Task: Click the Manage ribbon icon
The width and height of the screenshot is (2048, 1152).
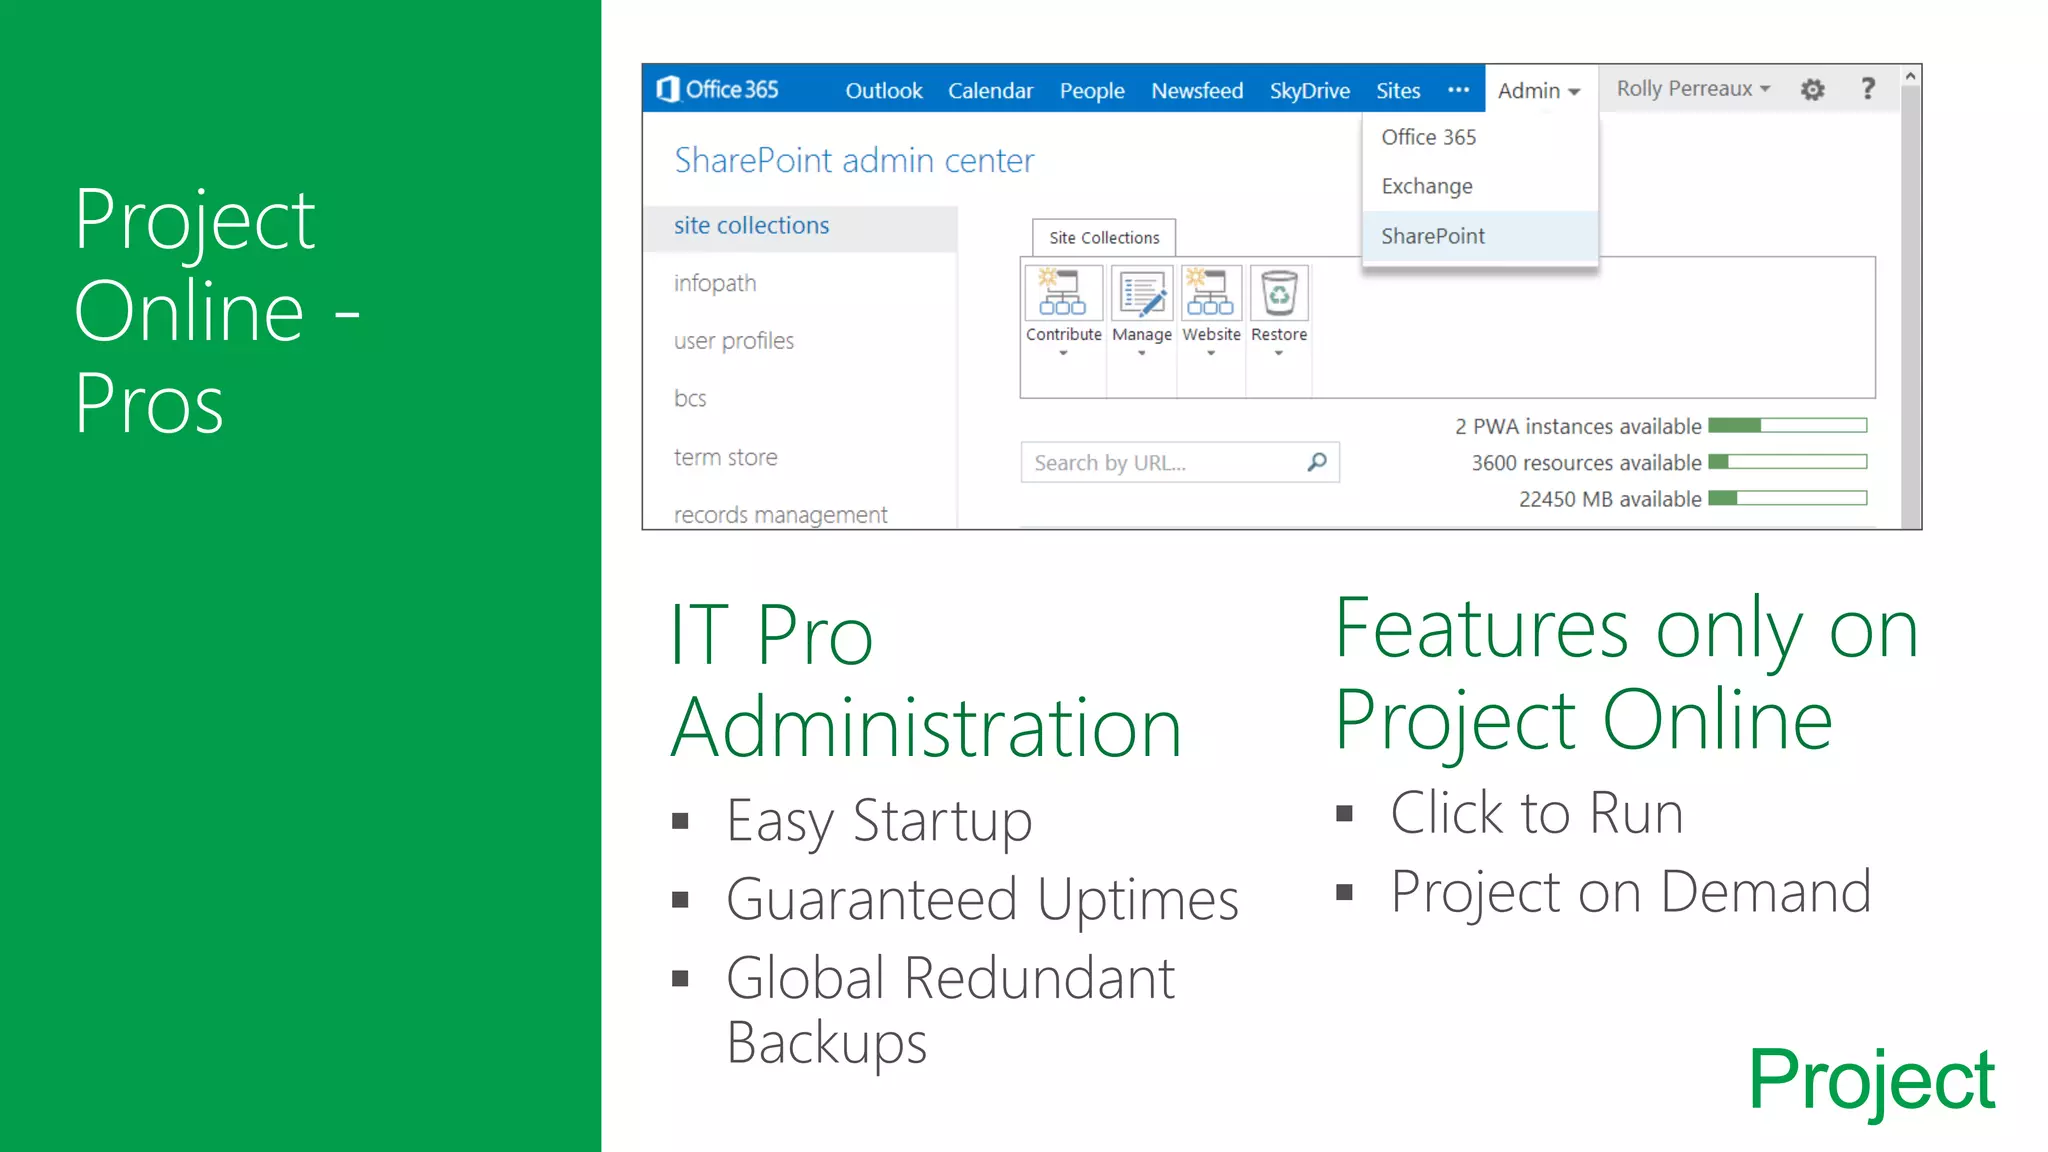Action: 1142,292
